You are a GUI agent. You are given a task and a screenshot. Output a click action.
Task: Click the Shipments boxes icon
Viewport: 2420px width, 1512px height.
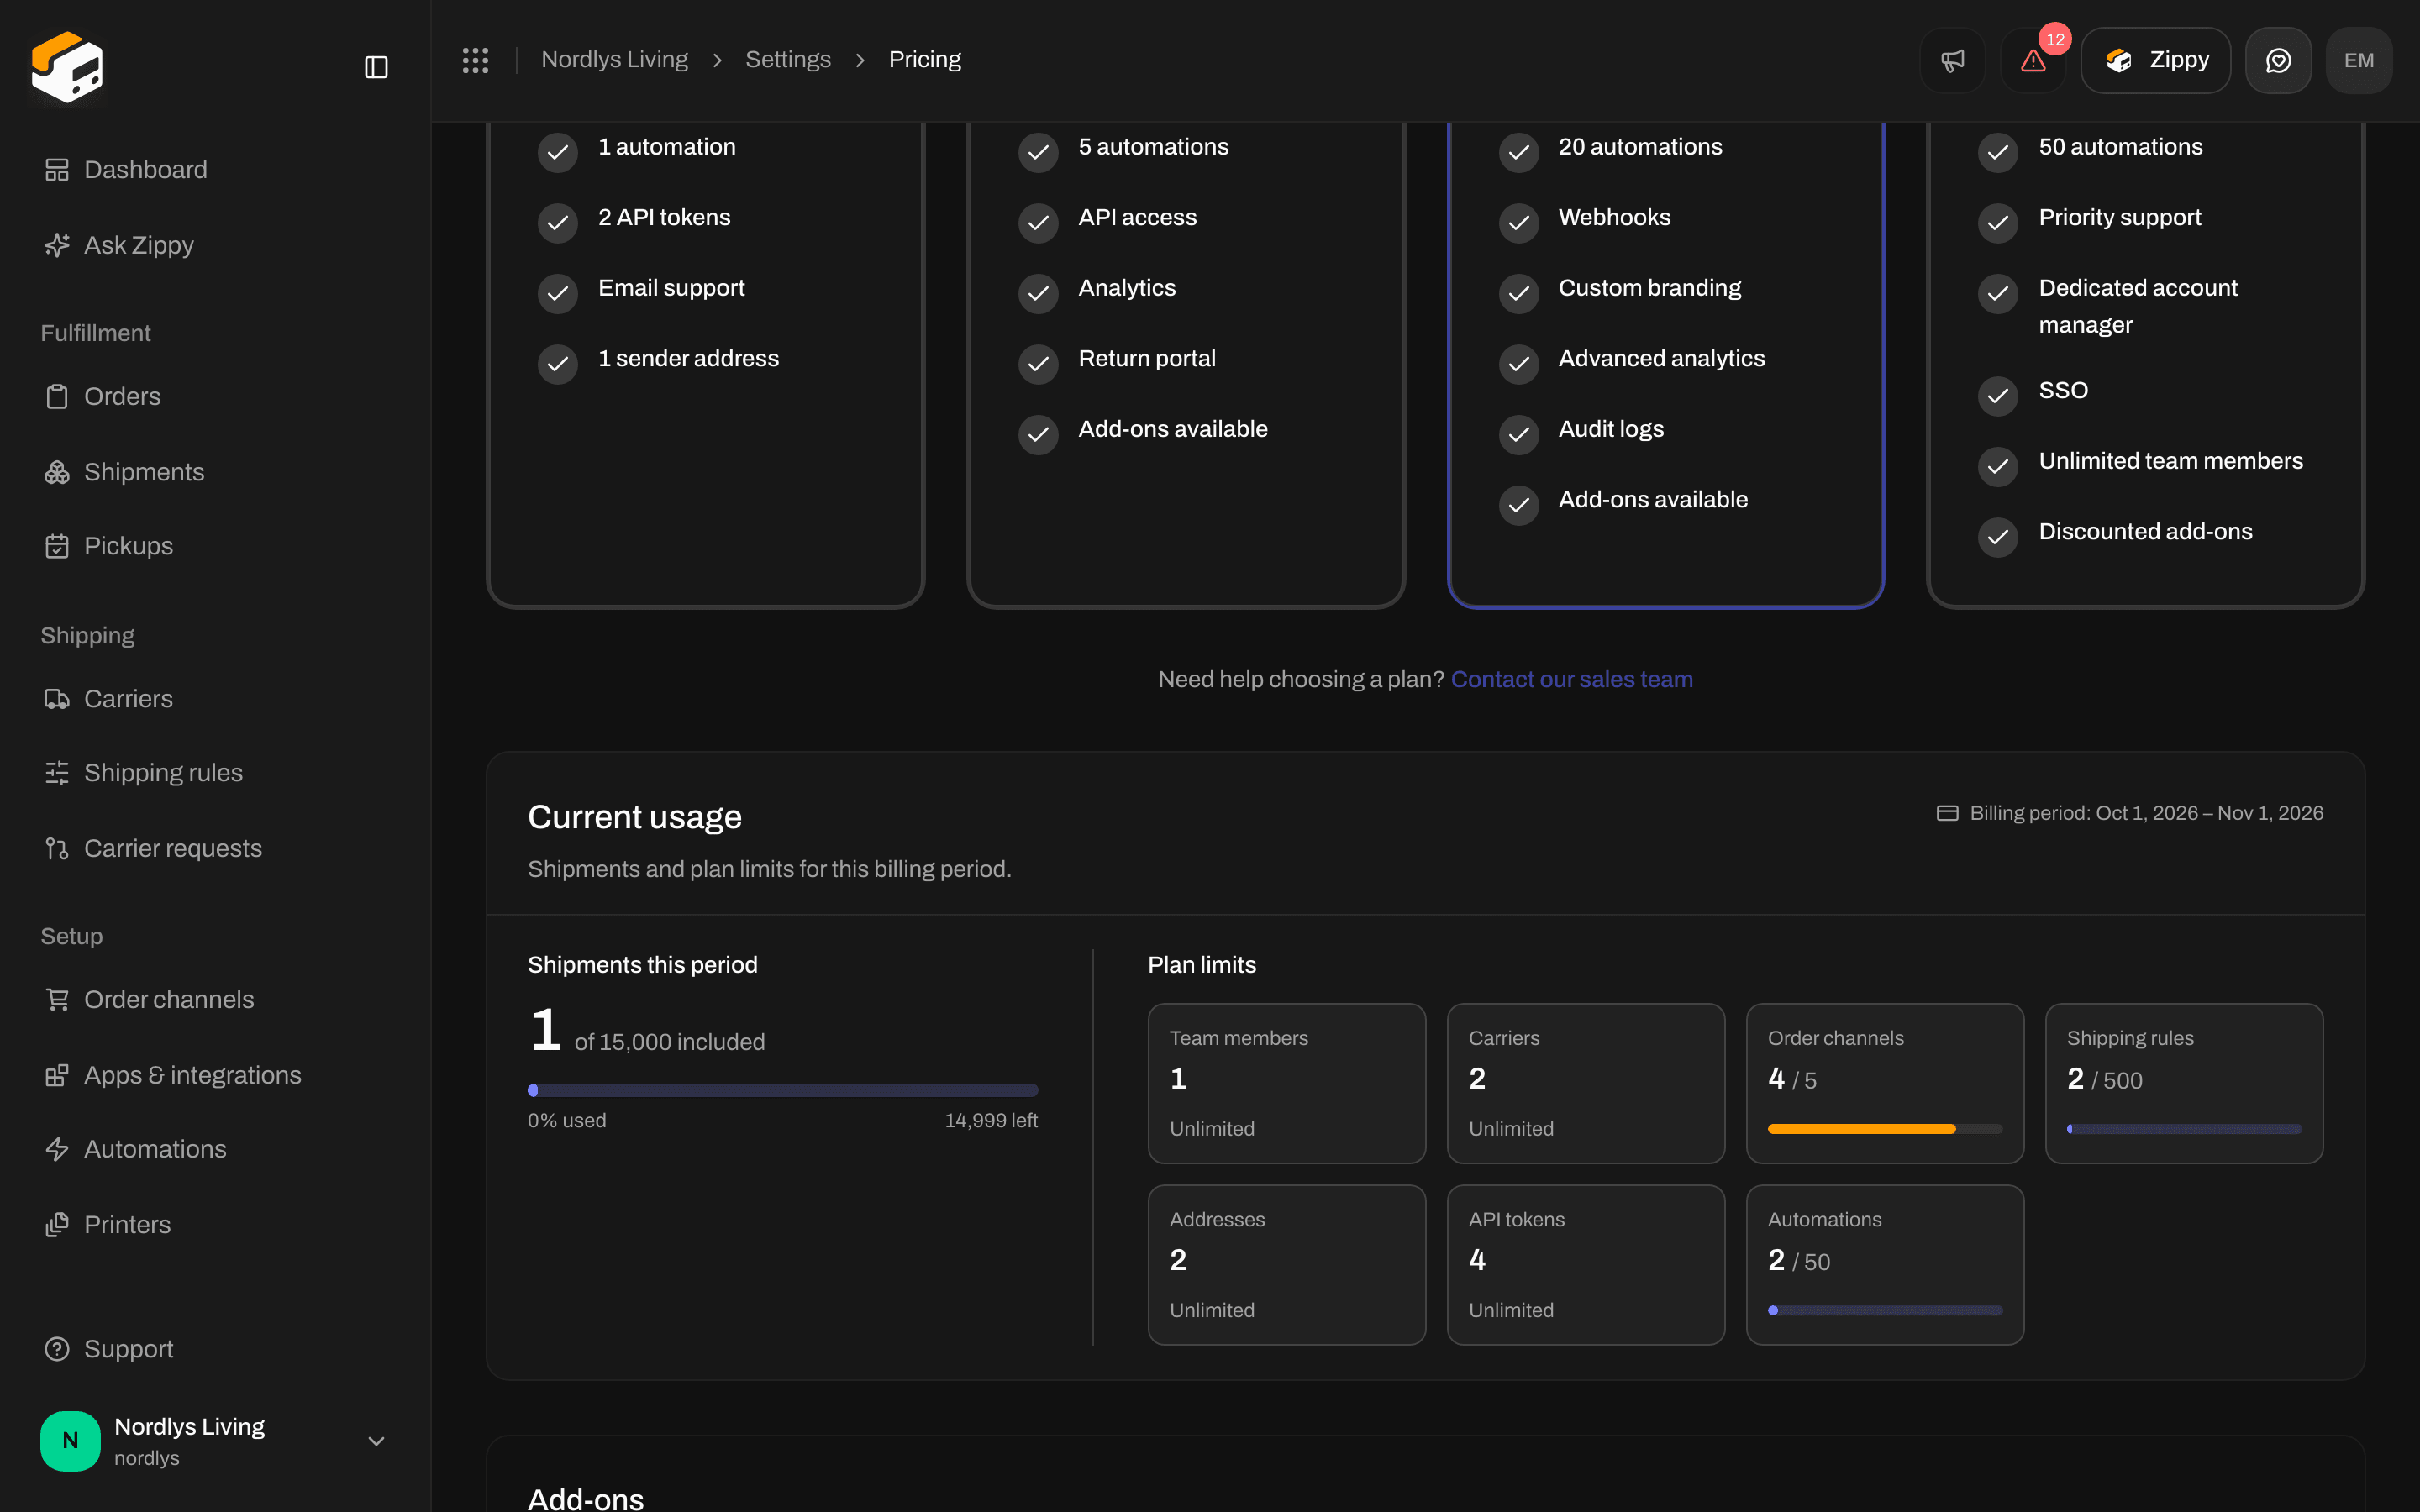[x=57, y=472]
